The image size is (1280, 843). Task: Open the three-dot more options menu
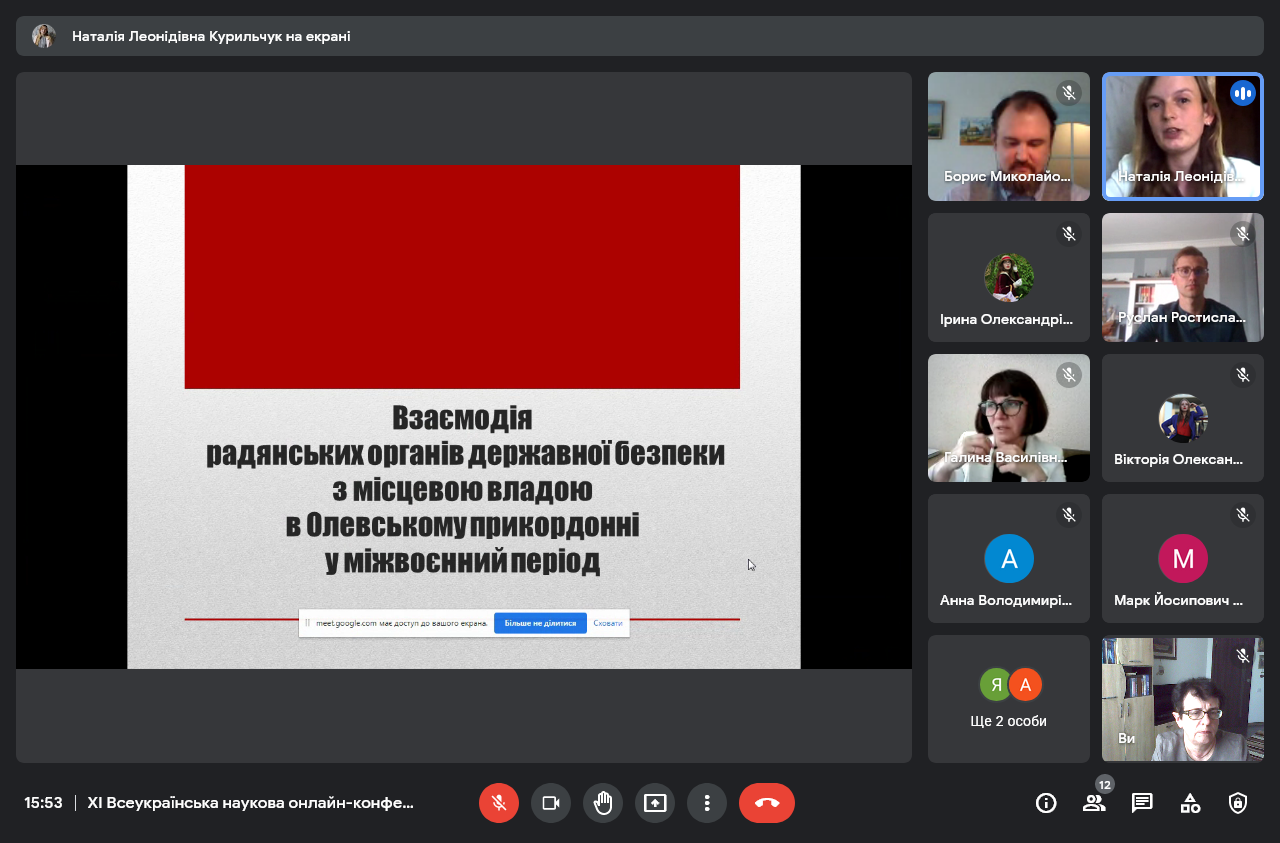(706, 803)
